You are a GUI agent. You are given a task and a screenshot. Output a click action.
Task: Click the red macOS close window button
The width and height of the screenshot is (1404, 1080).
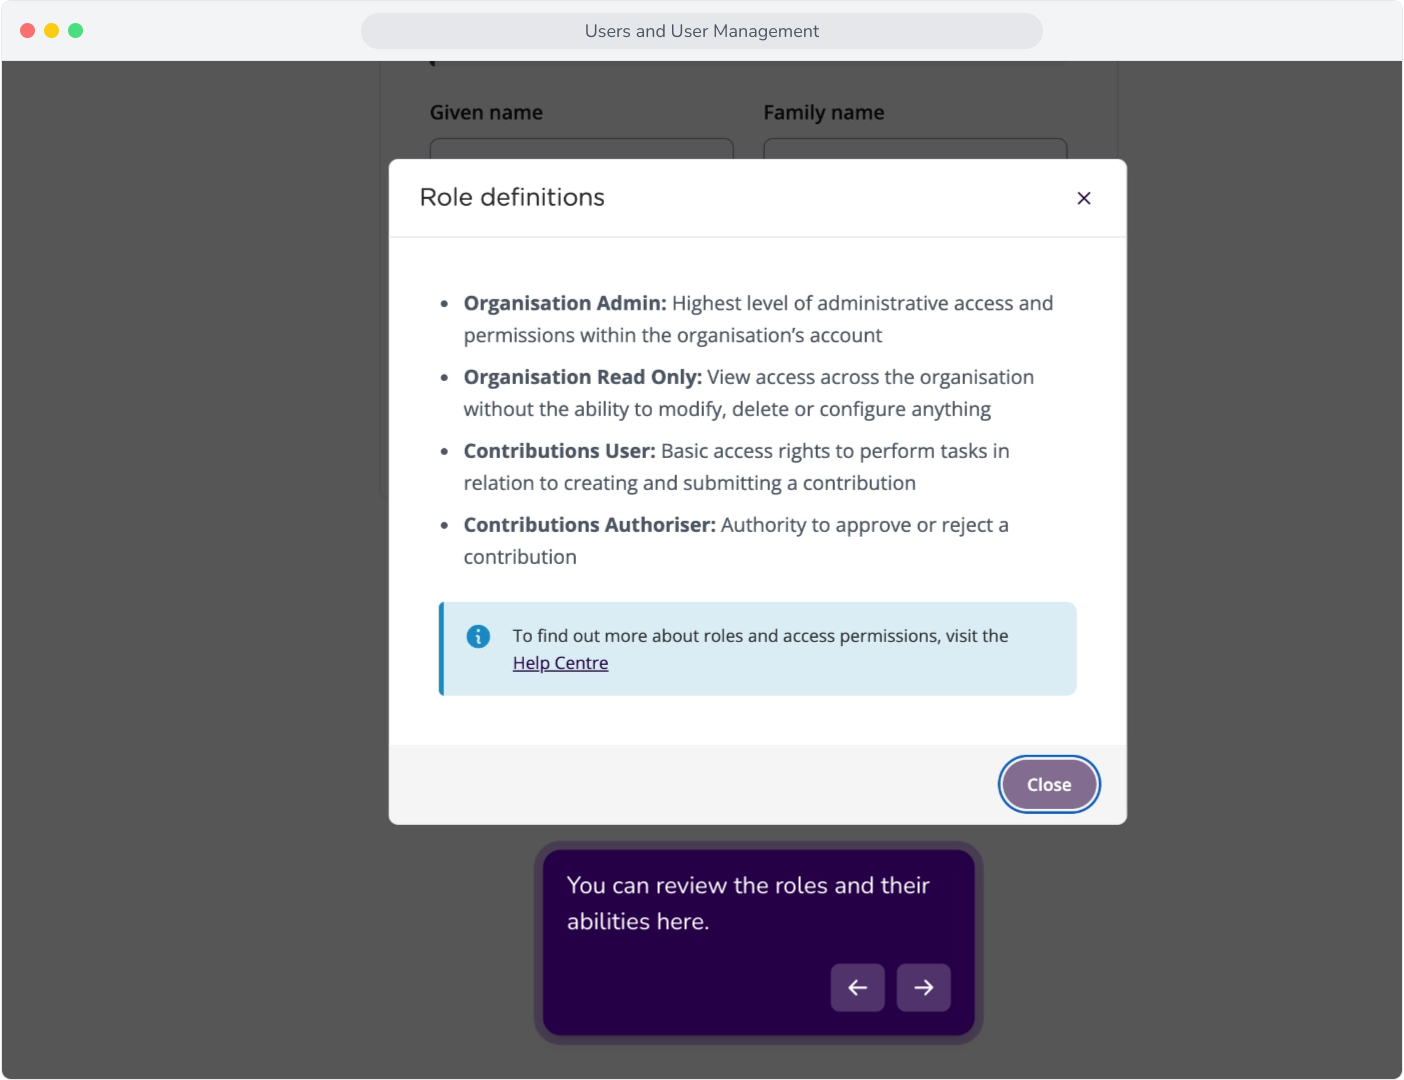tap(28, 31)
